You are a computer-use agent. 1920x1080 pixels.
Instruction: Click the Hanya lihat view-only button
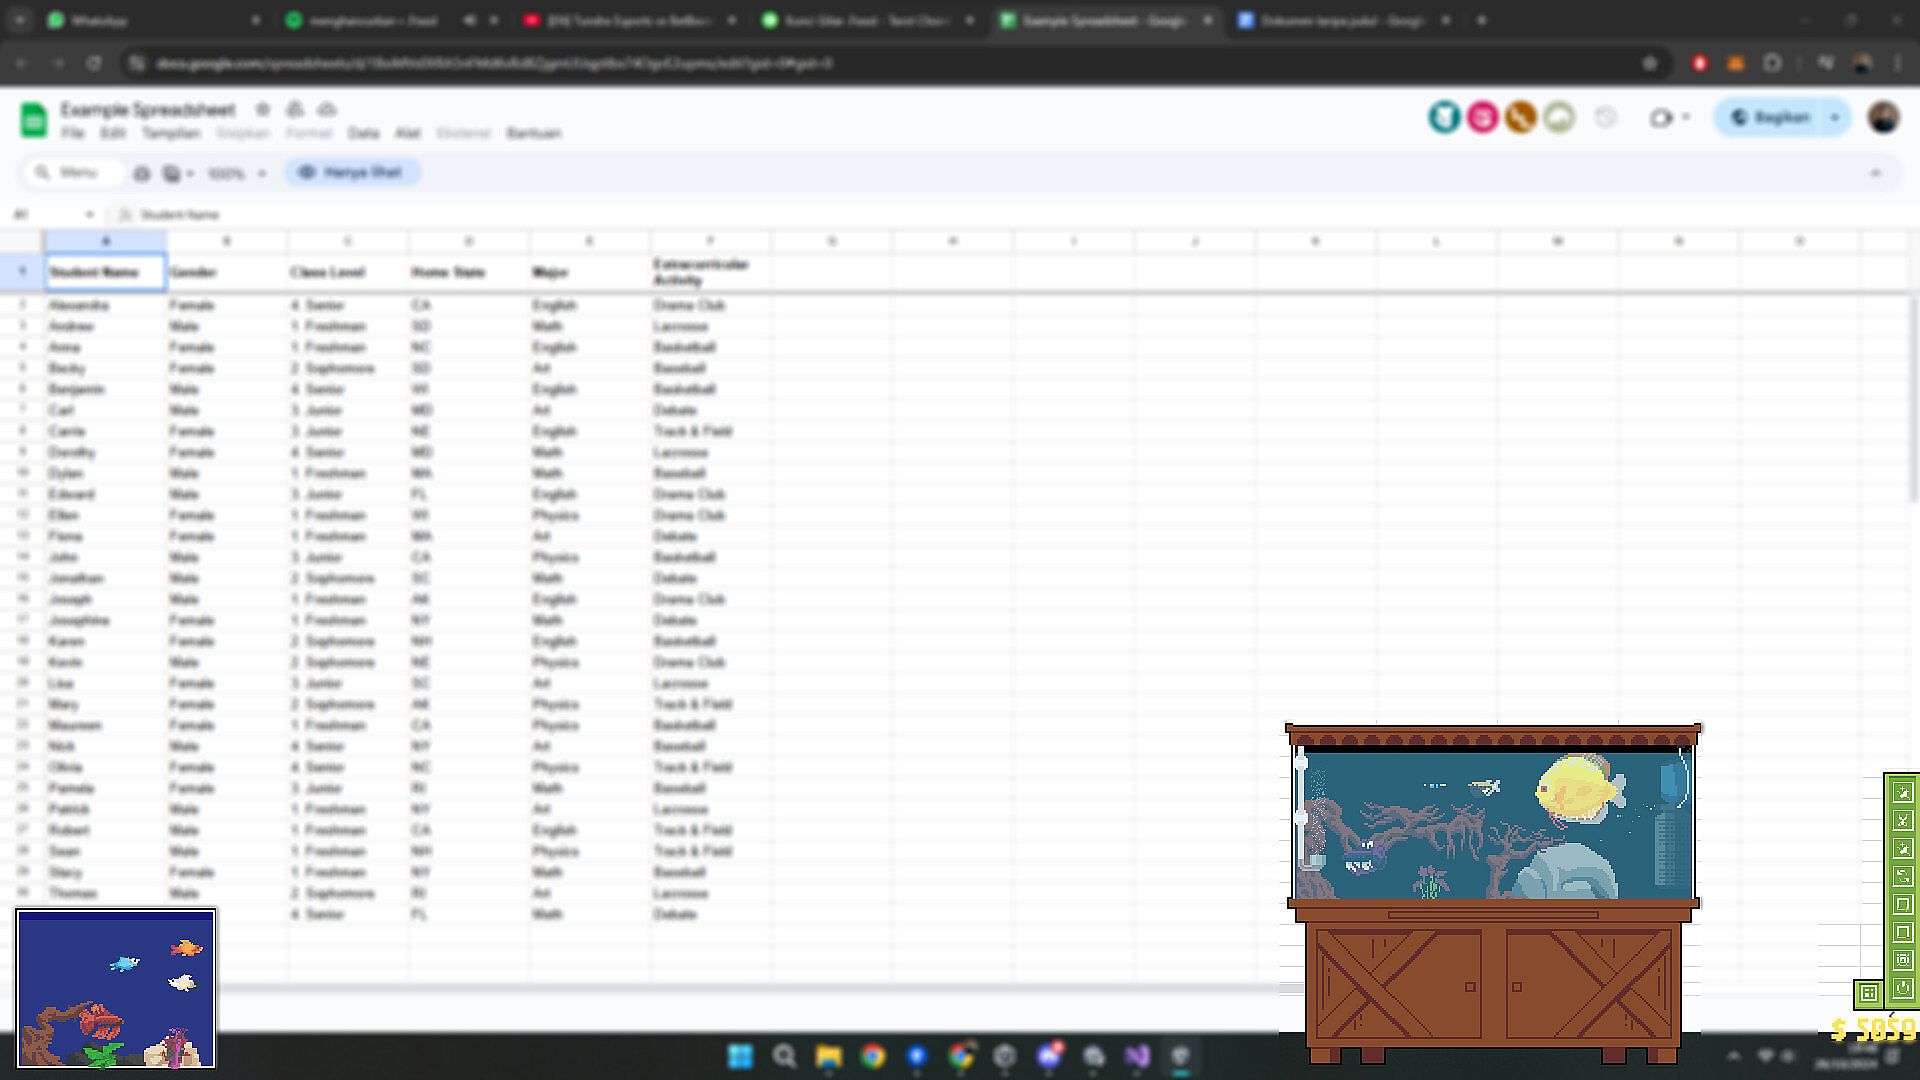352,173
